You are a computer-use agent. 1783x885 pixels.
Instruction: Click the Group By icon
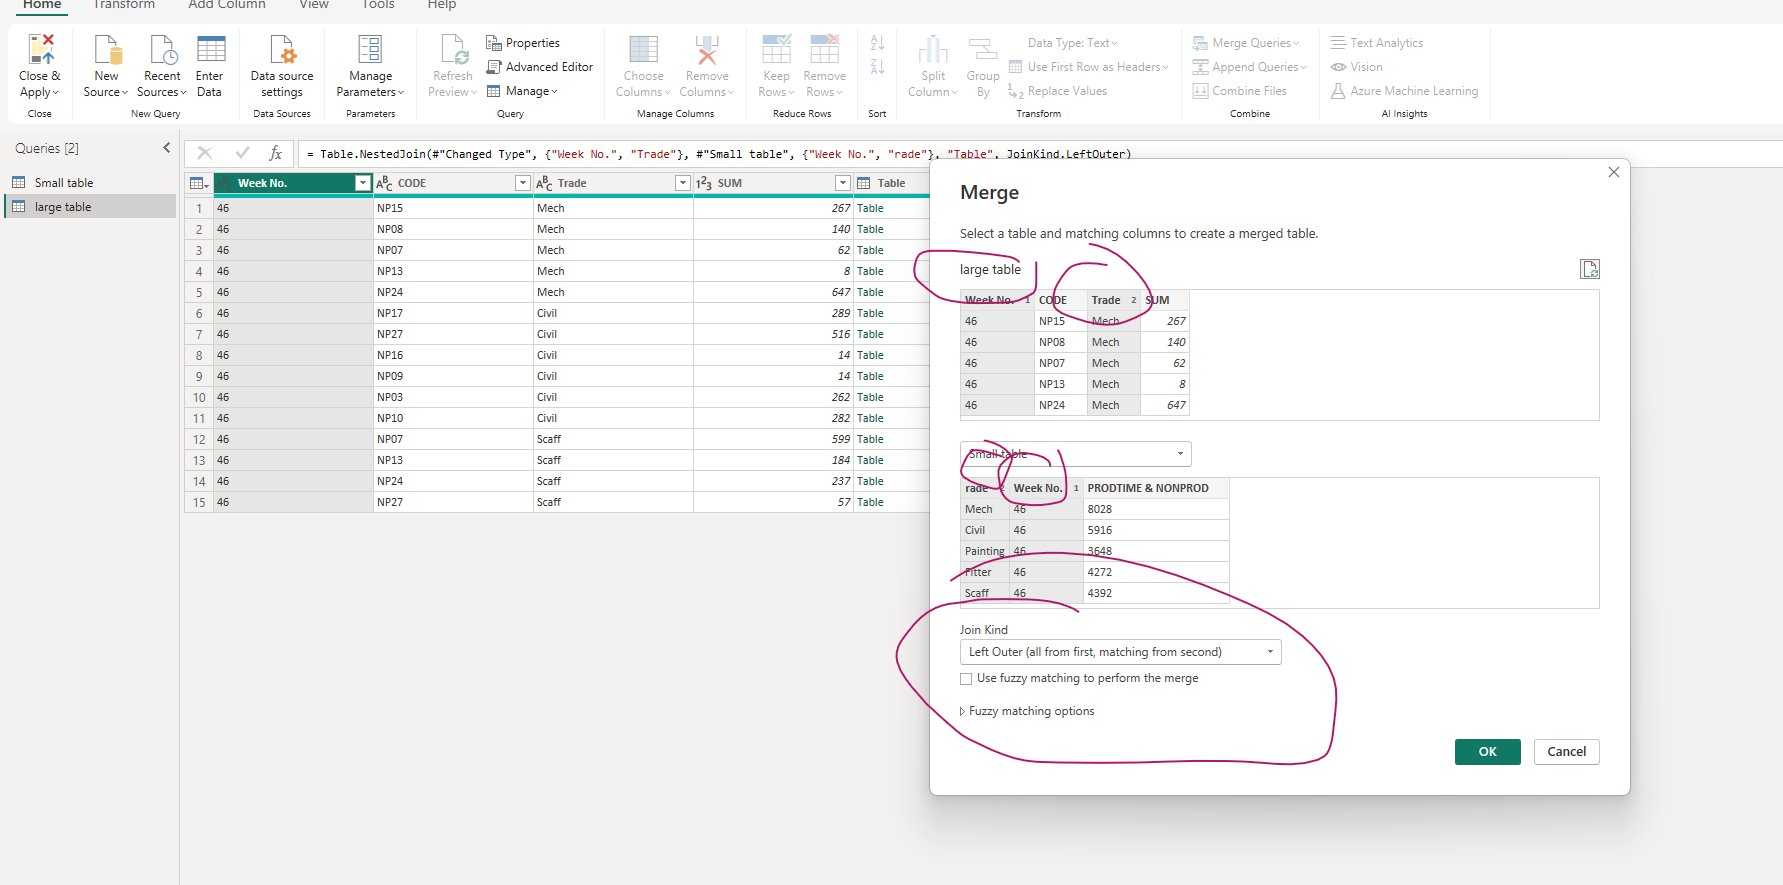[983, 49]
